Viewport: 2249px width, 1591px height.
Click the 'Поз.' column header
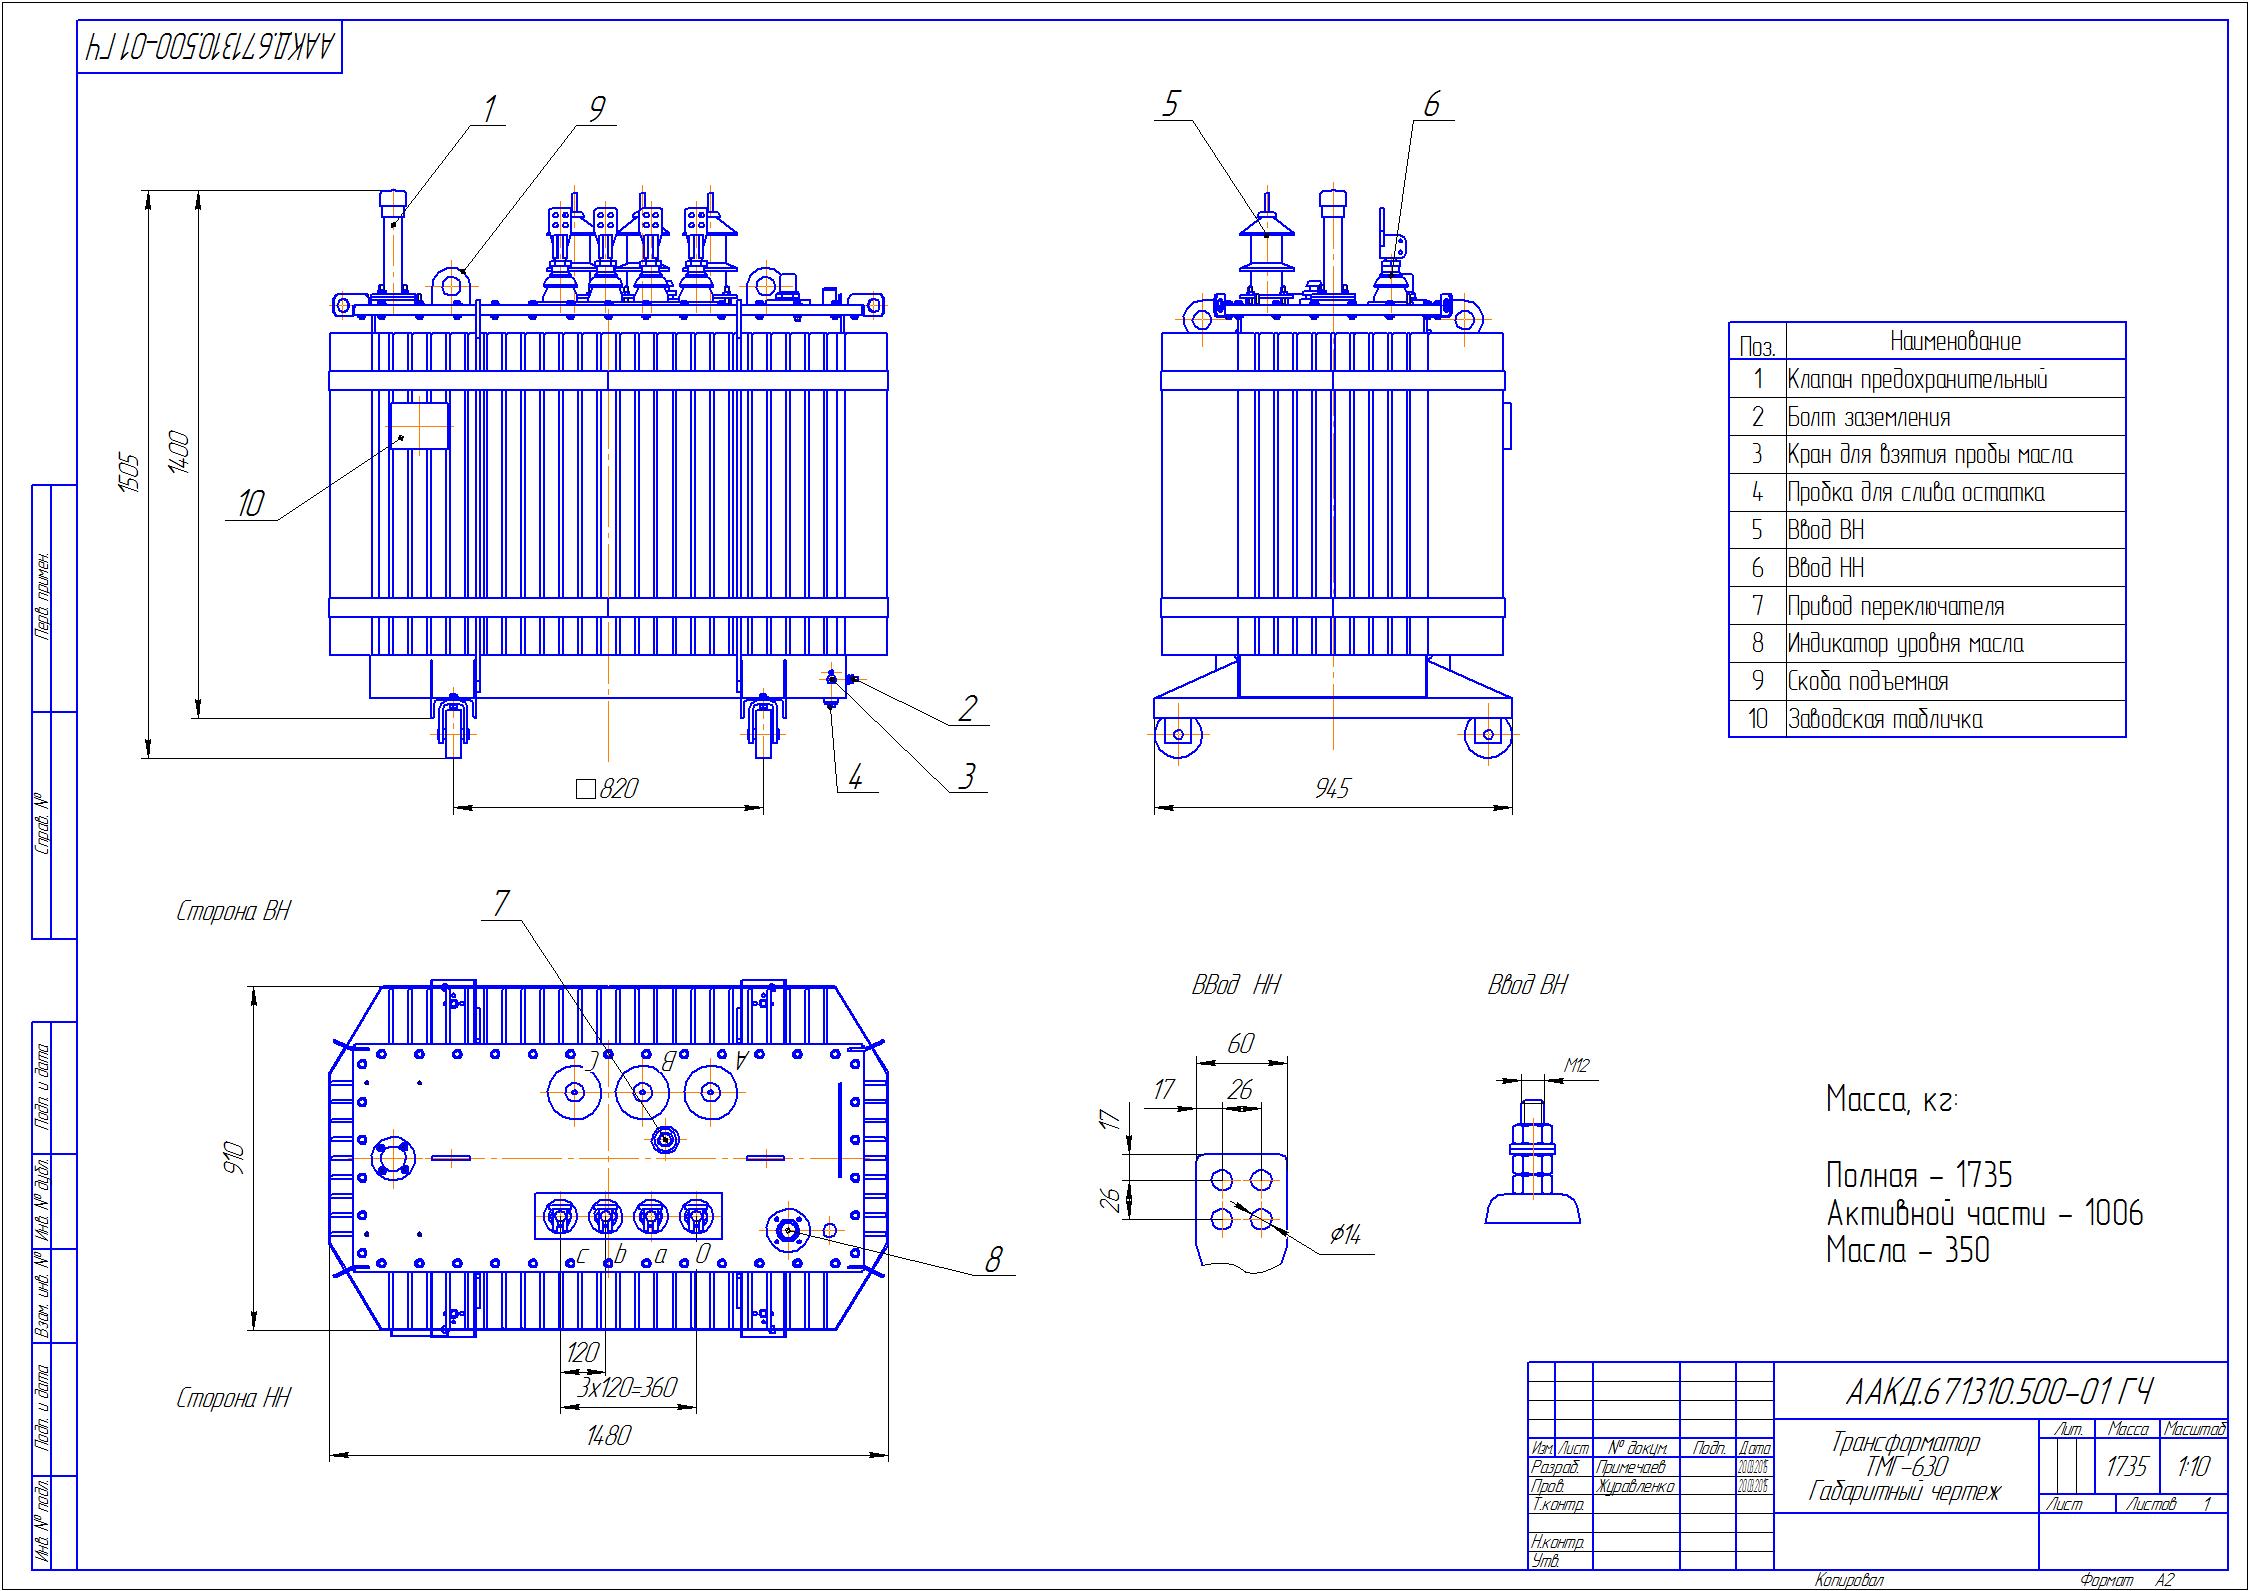pos(1757,347)
